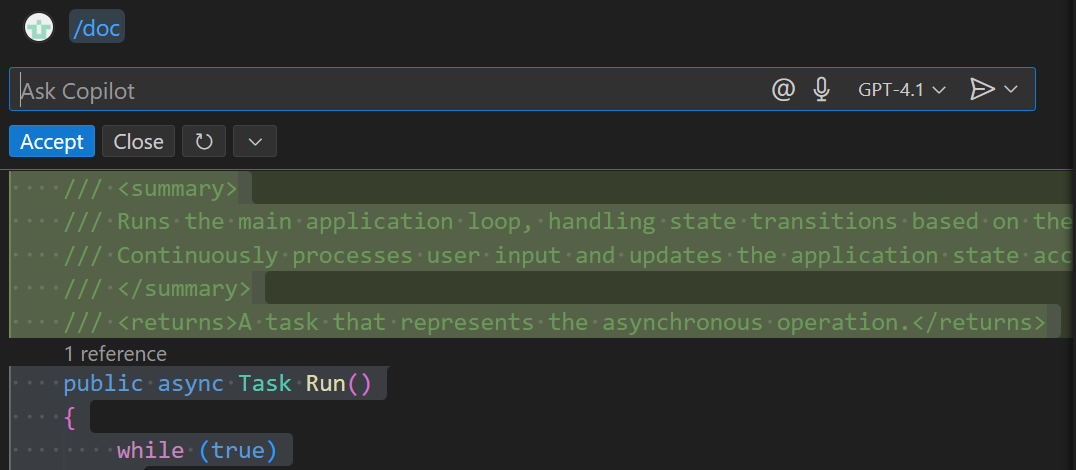The height and width of the screenshot is (470, 1076).
Task: Click the 'Task' return type
Action: pyautogui.click(x=265, y=383)
